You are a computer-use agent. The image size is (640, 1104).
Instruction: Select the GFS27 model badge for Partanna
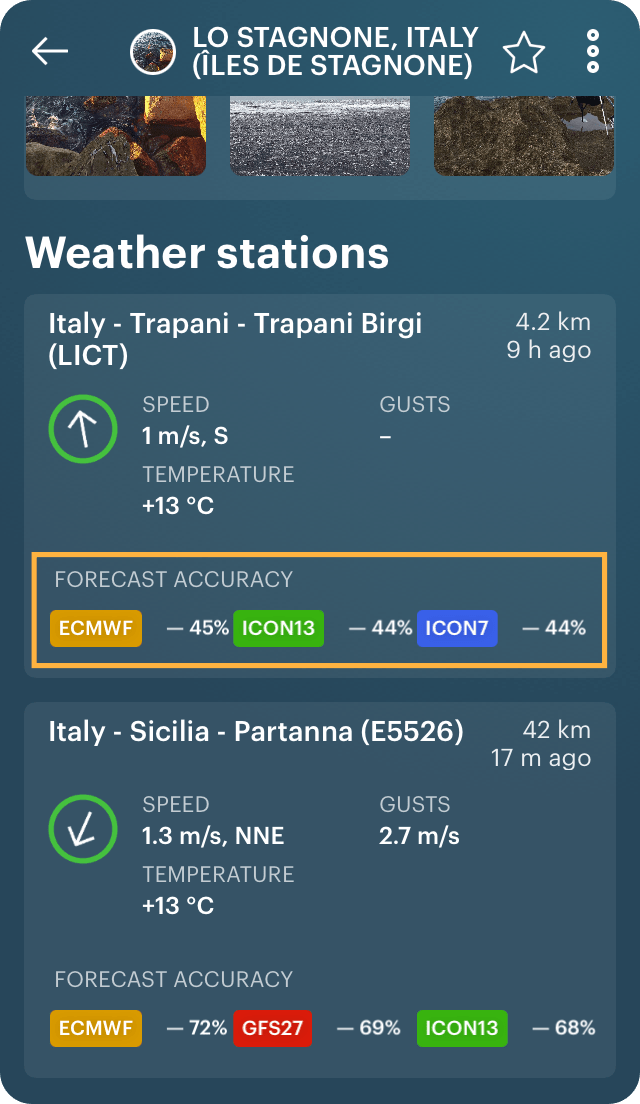(272, 1028)
